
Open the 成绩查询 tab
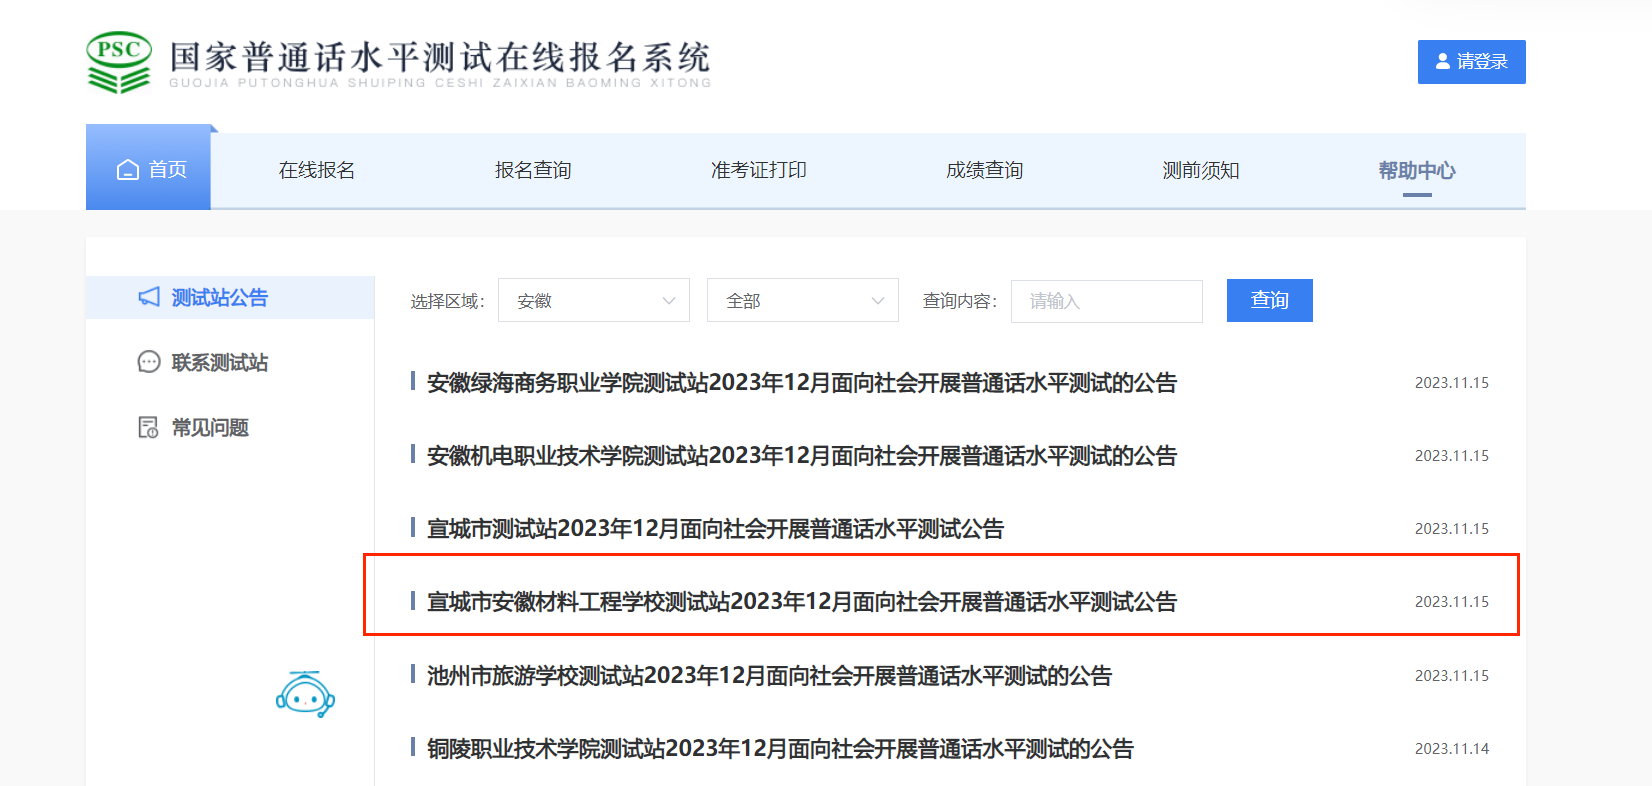(x=985, y=170)
